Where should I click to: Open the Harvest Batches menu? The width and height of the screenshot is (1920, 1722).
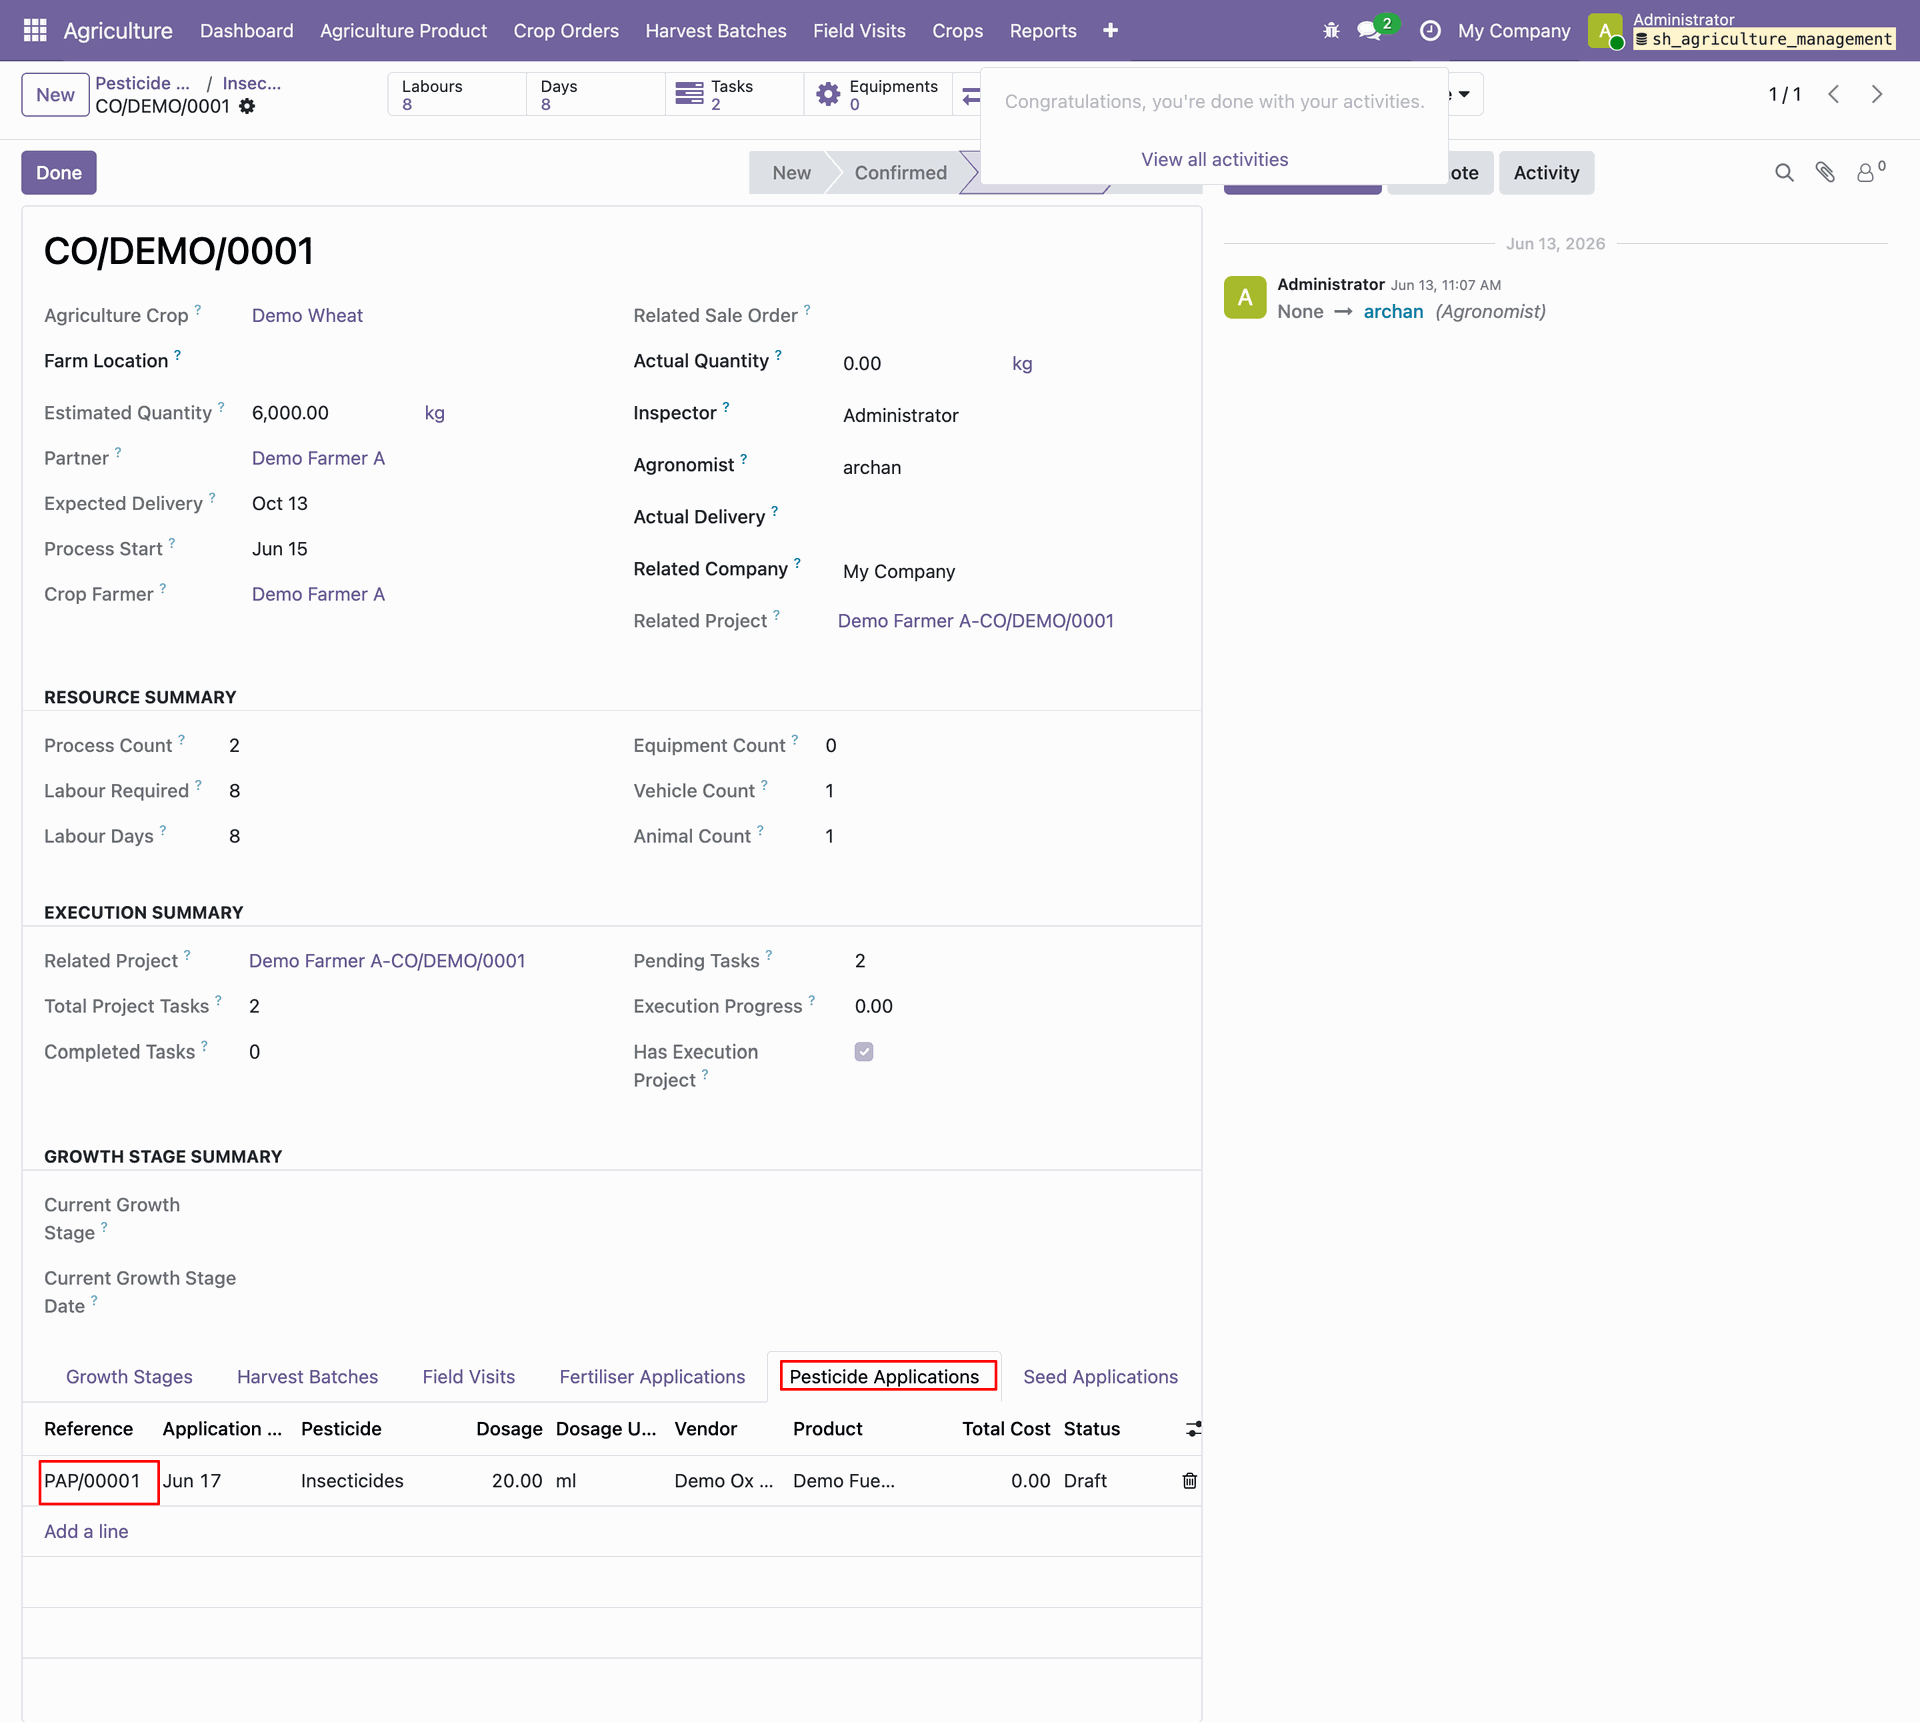pyautogui.click(x=716, y=30)
